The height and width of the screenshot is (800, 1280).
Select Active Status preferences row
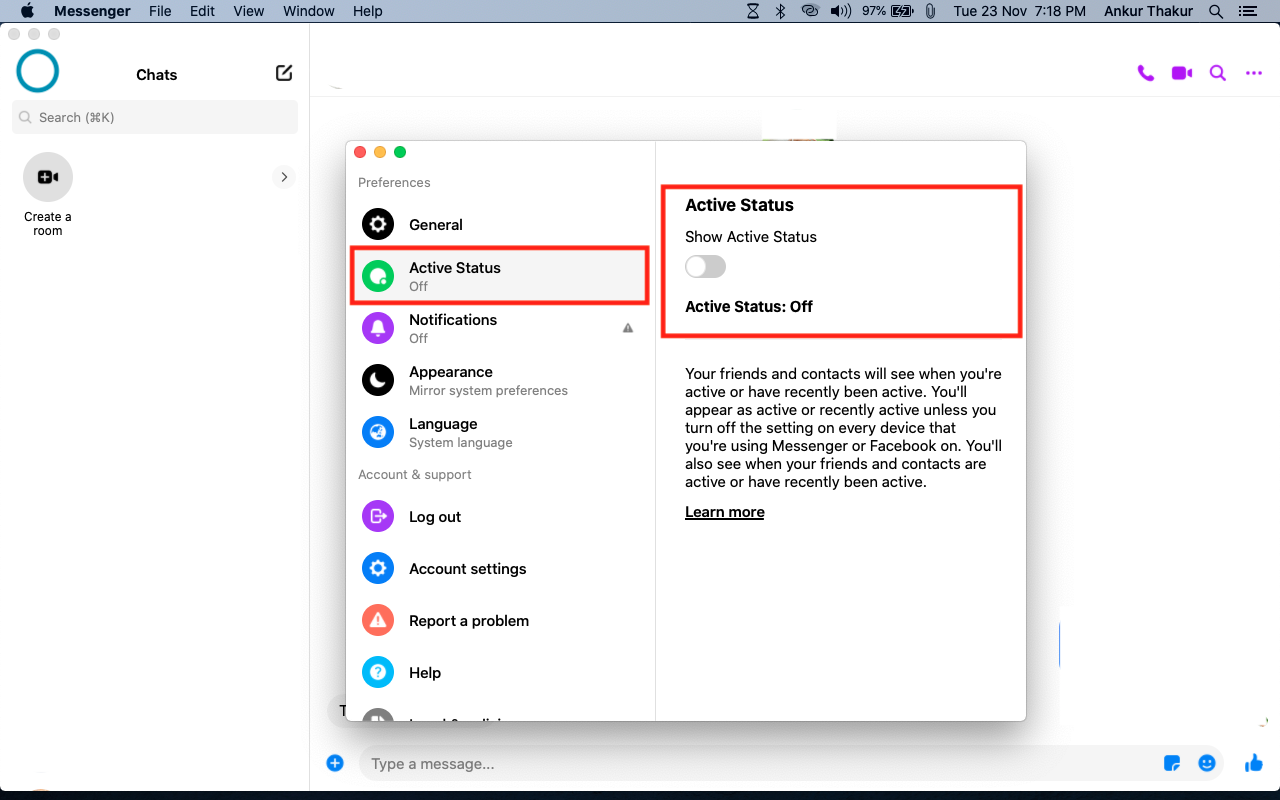(500, 276)
